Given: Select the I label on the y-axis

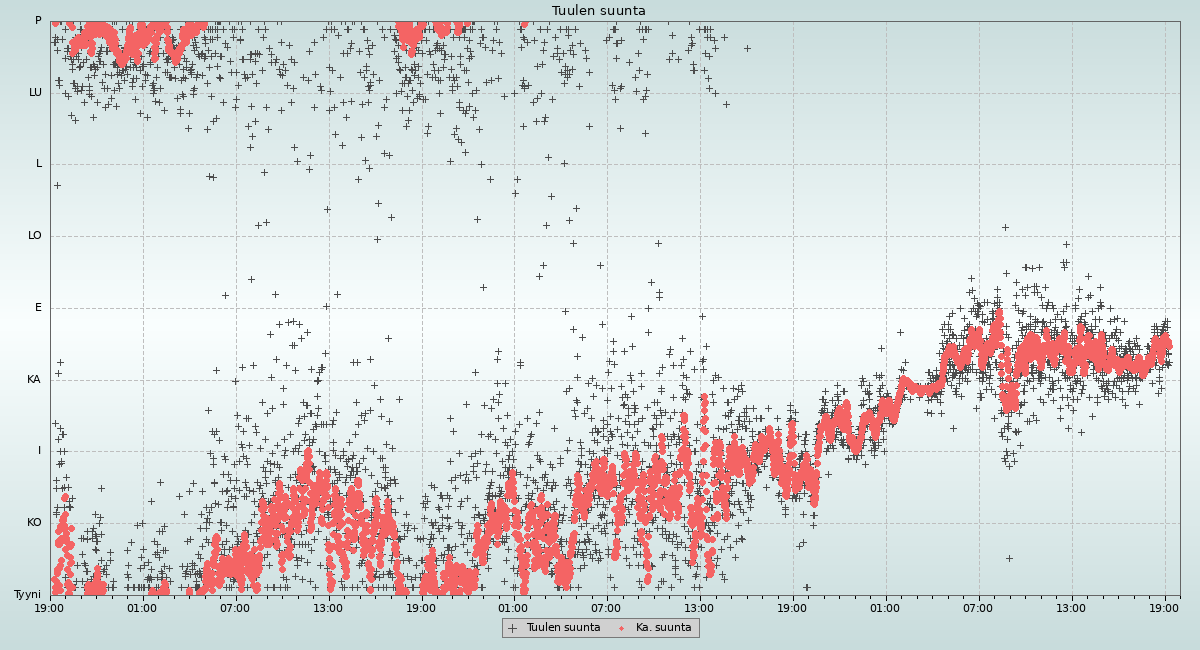Looking at the screenshot, I should pyautogui.click(x=40, y=451).
